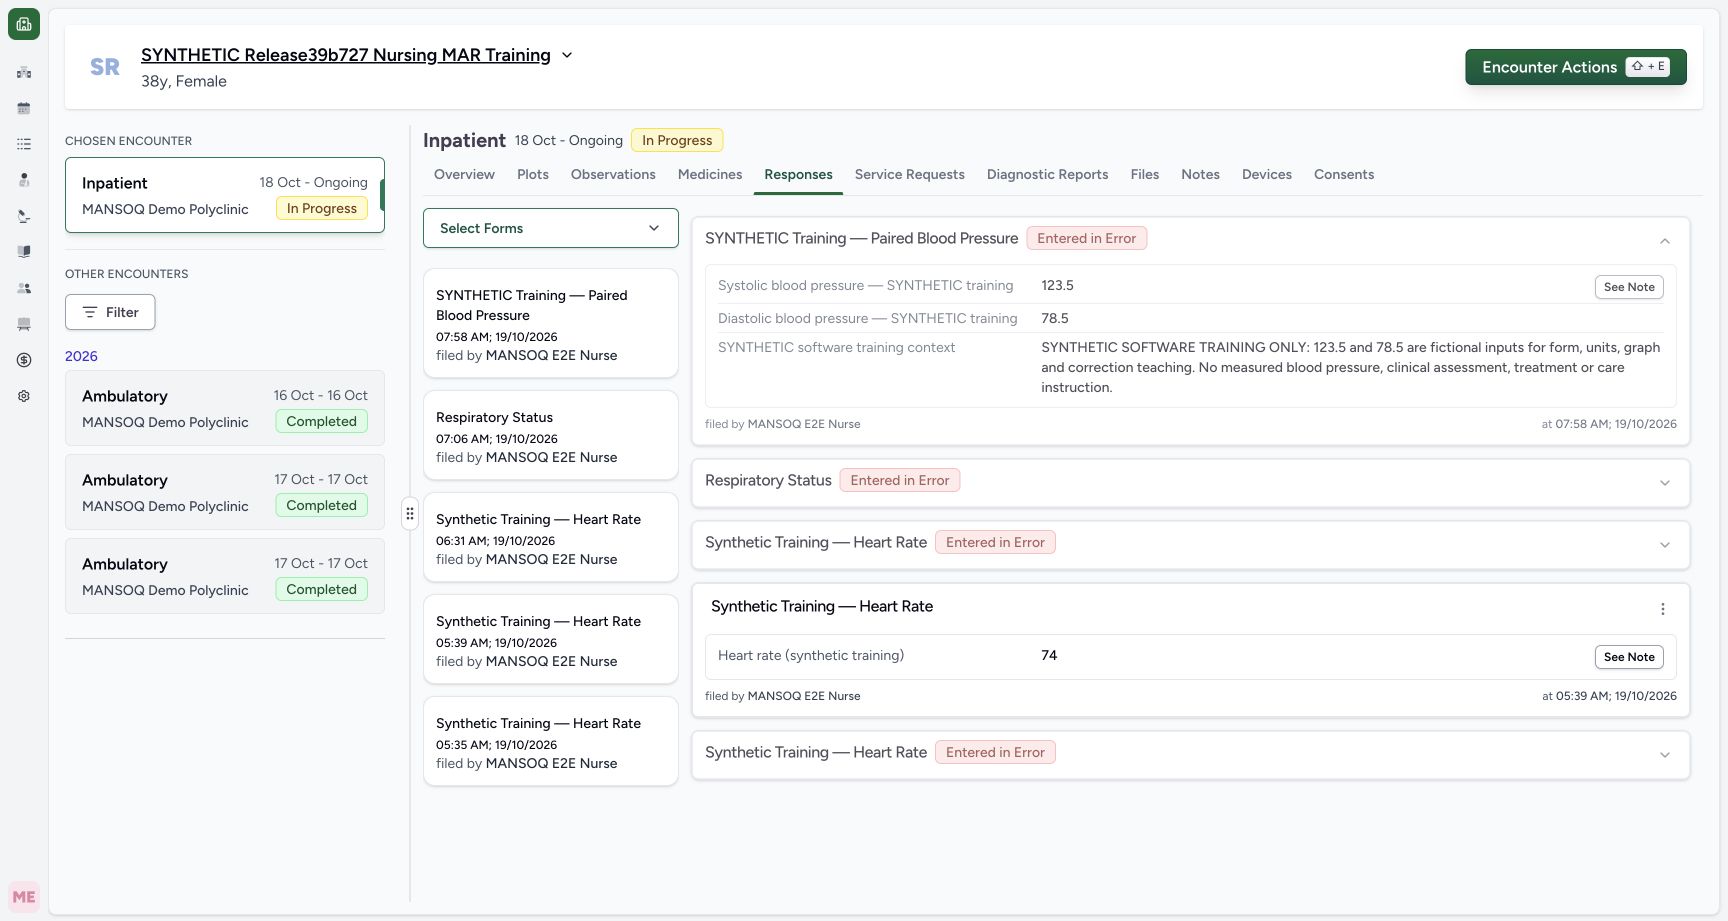The image size is (1728, 921).
Task: Open the Service Requests tab
Action: coord(910,174)
